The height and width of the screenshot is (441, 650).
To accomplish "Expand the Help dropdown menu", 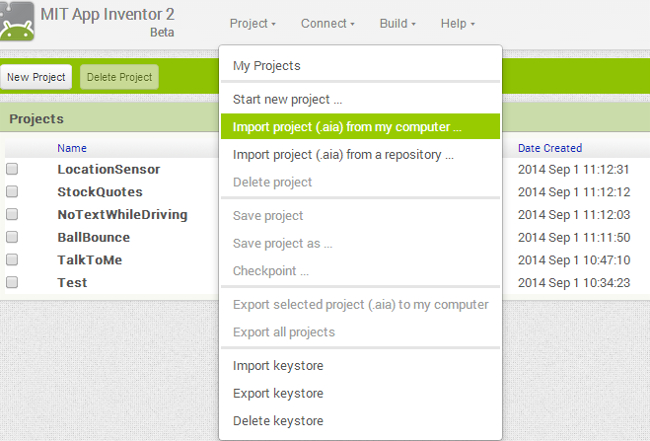I will [457, 23].
